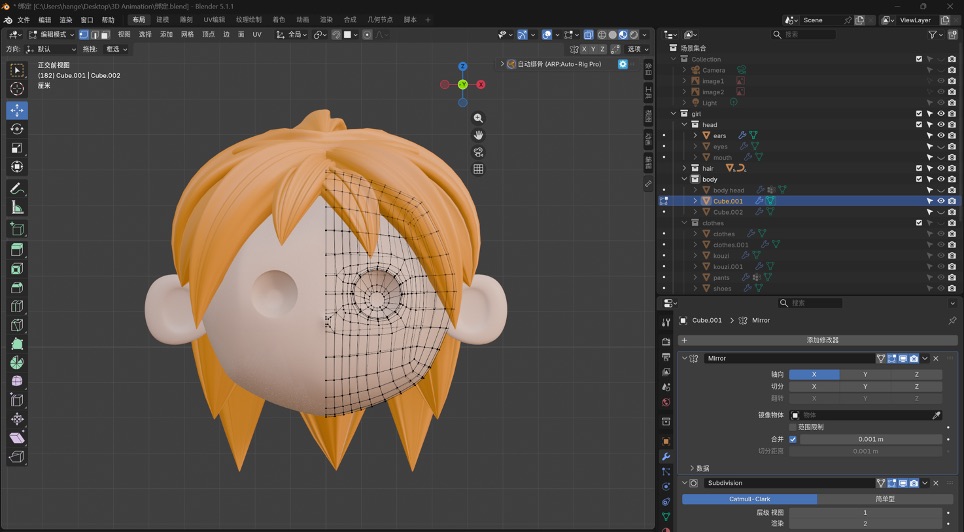Screen dimensions: 964x532
Task: Hide the Cube.001 object with eye icon
Action: pos(941,201)
